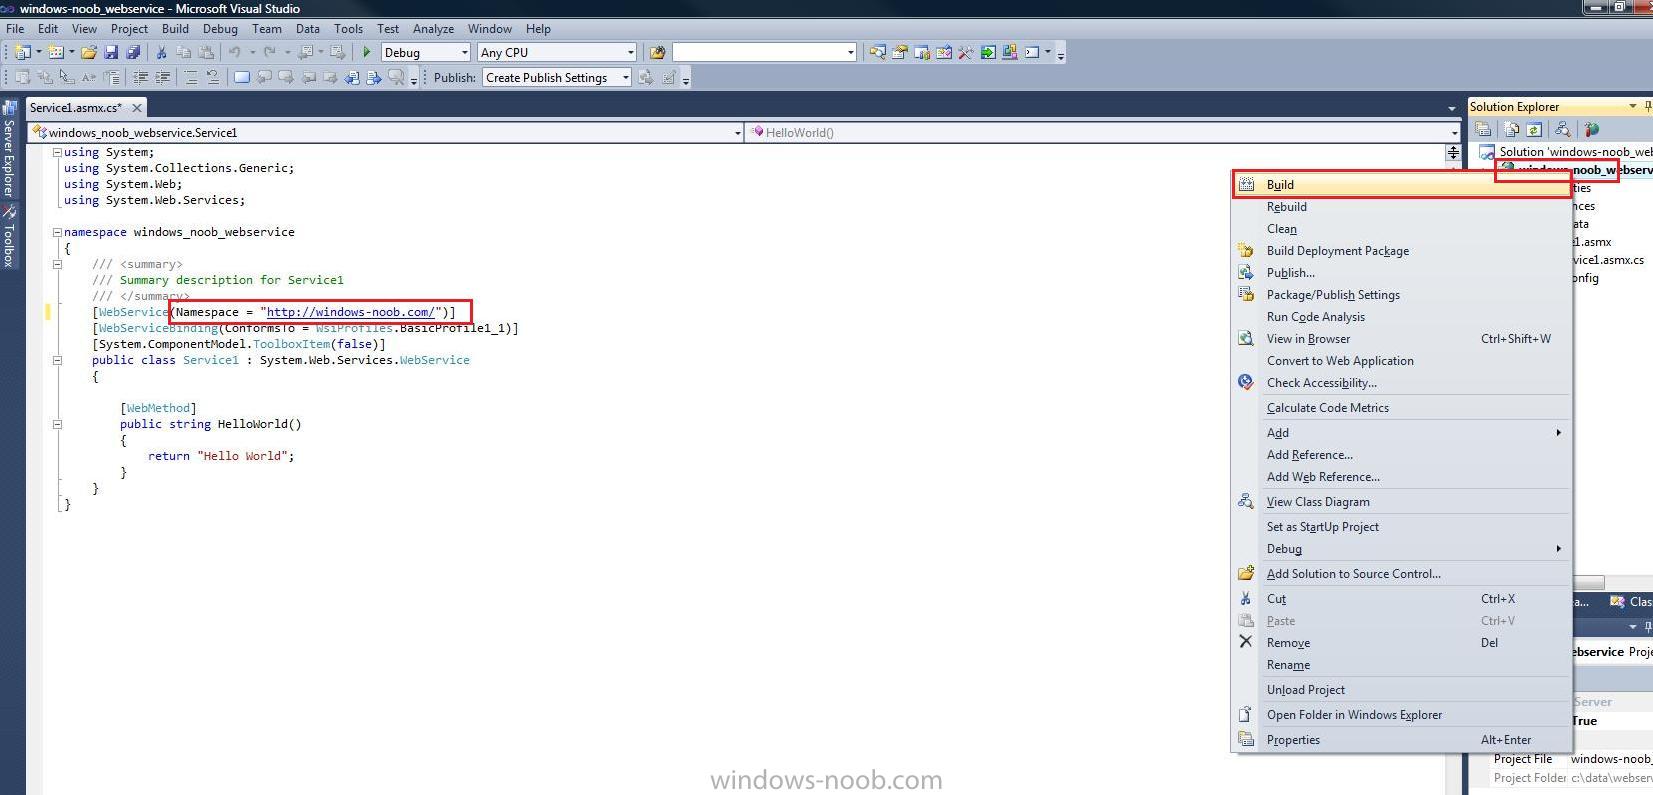Choose Run Code Analysis entry
Screen dimensions: 1653x795
coord(1402,317)
